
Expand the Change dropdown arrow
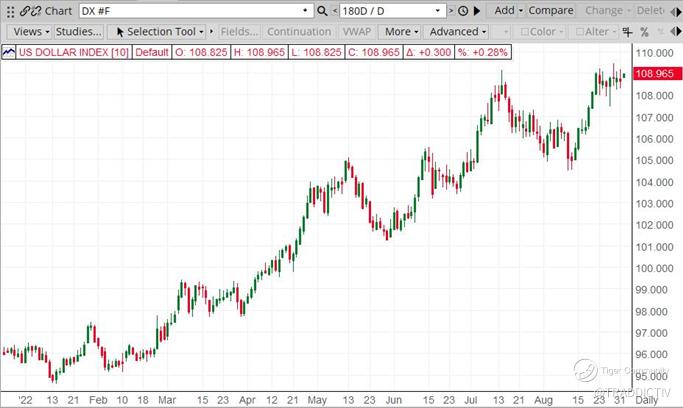pos(629,11)
